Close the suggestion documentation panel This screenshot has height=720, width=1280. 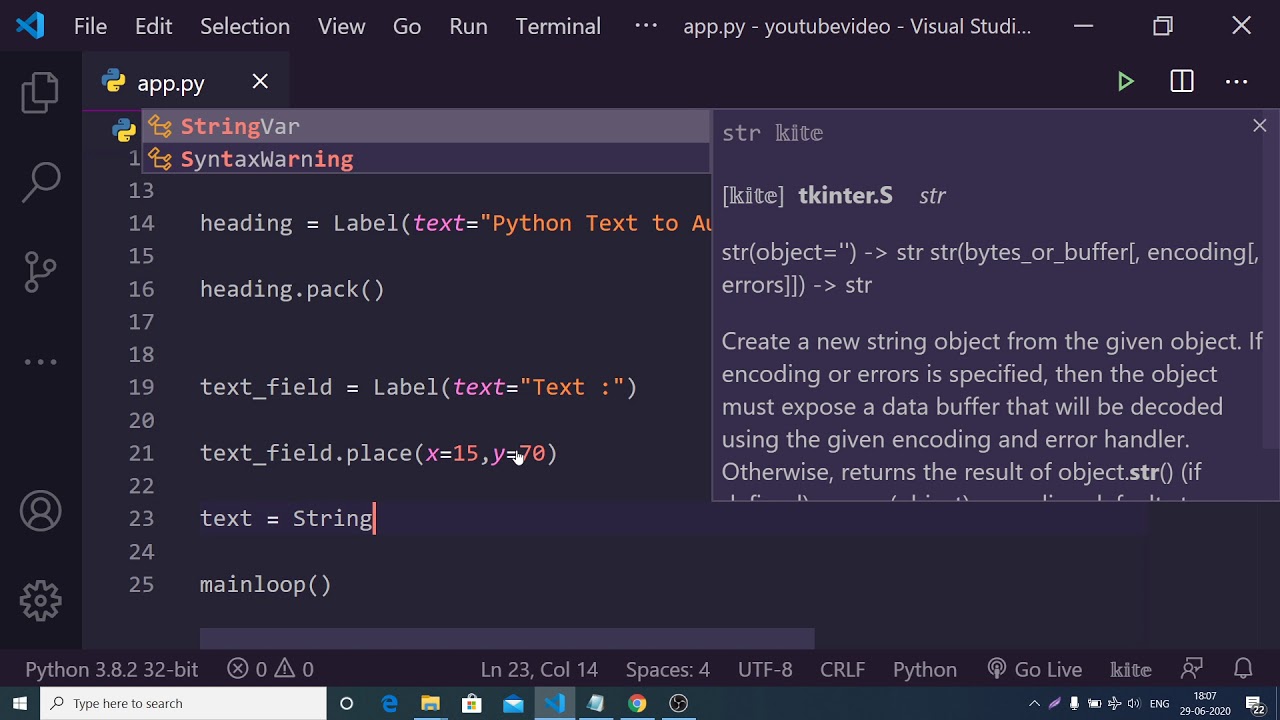point(1259,126)
